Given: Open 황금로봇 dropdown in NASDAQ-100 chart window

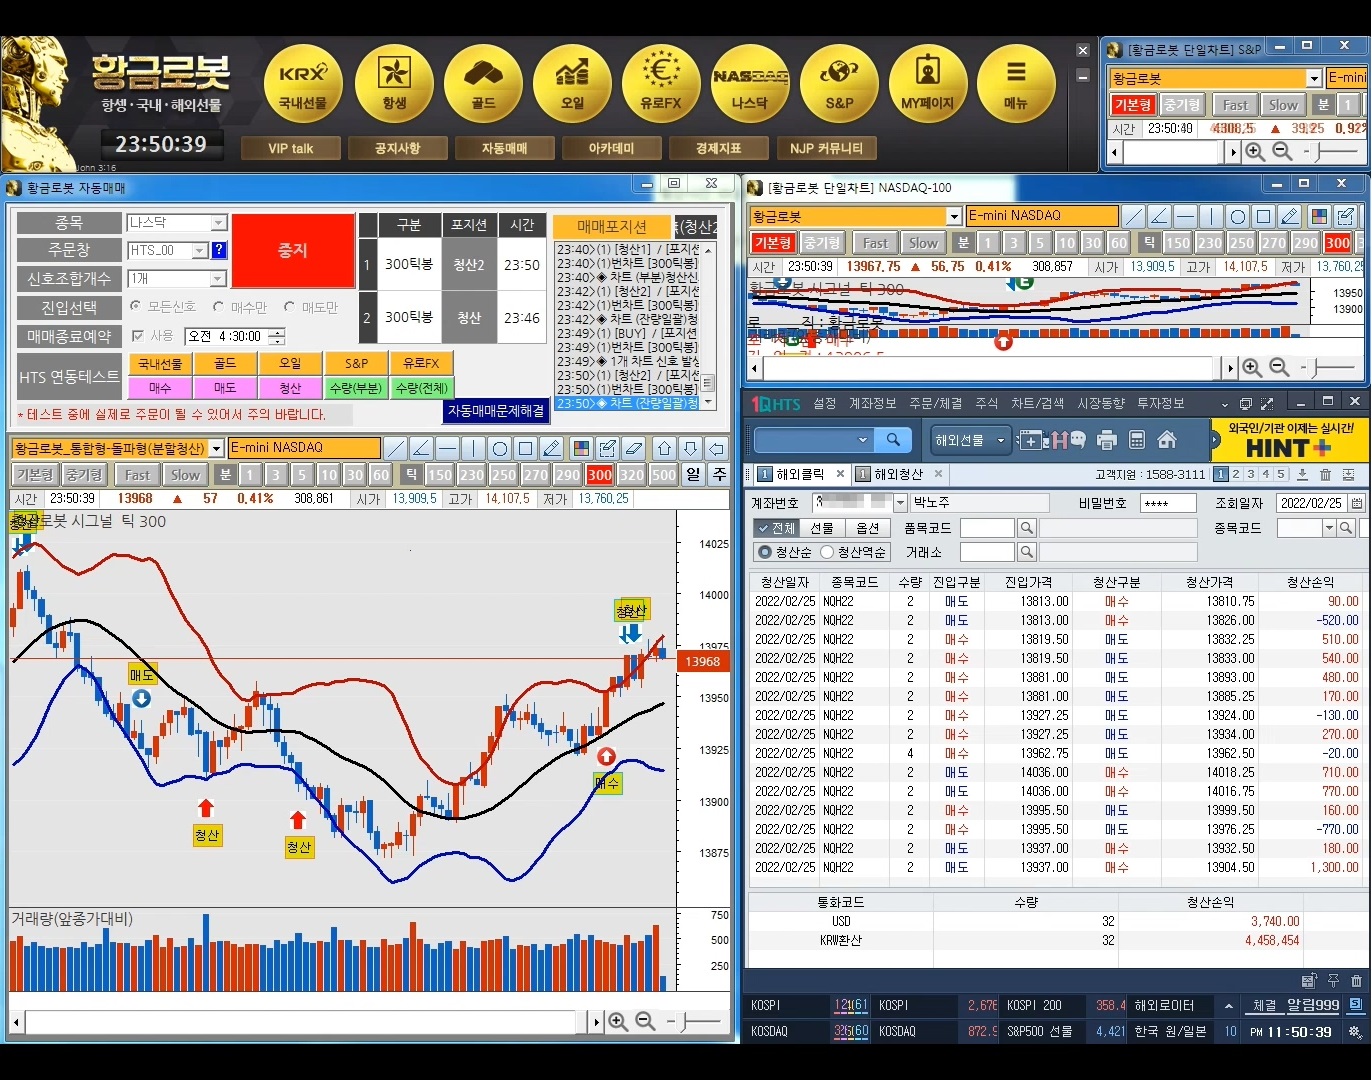Looking at the screenshot, I should coord(954,216).
